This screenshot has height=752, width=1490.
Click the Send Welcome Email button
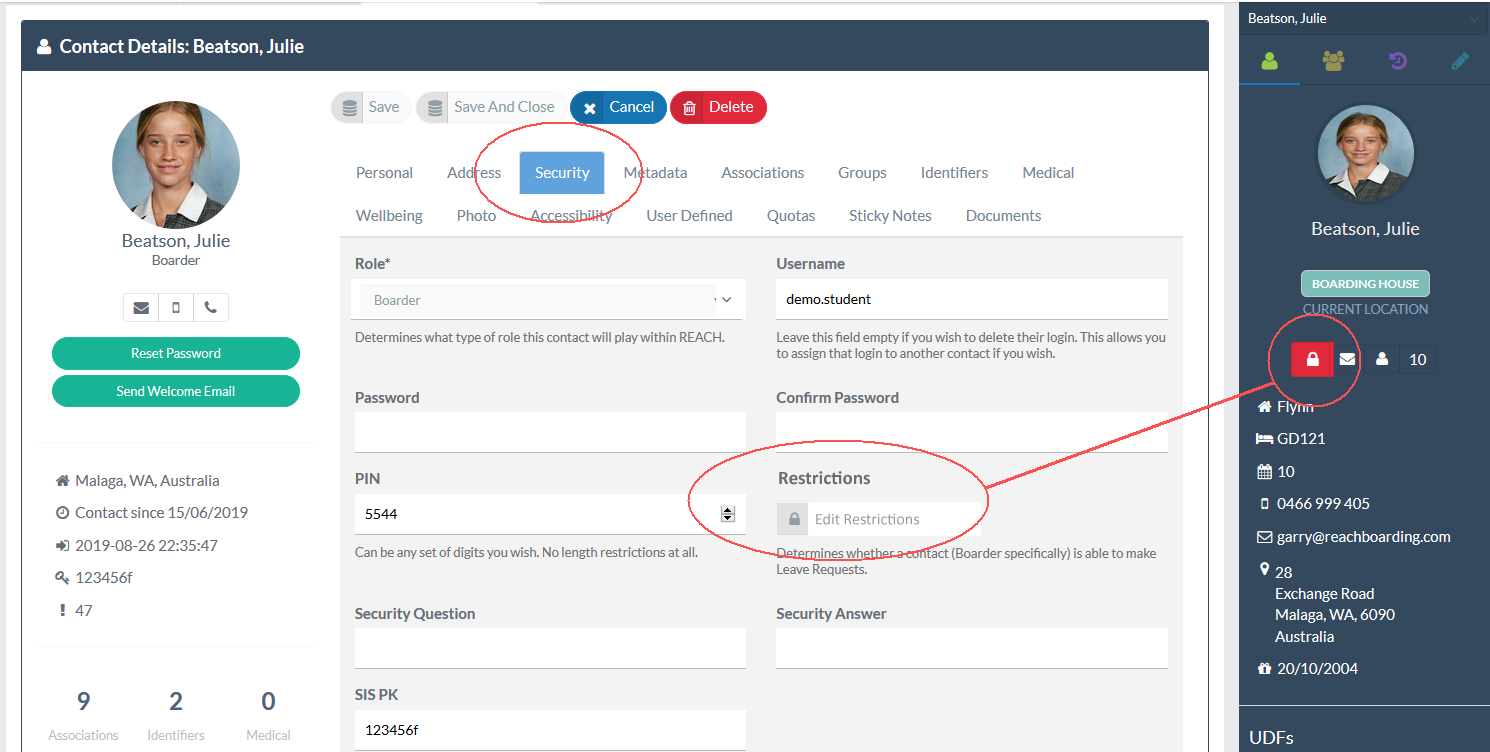[176, 391]
